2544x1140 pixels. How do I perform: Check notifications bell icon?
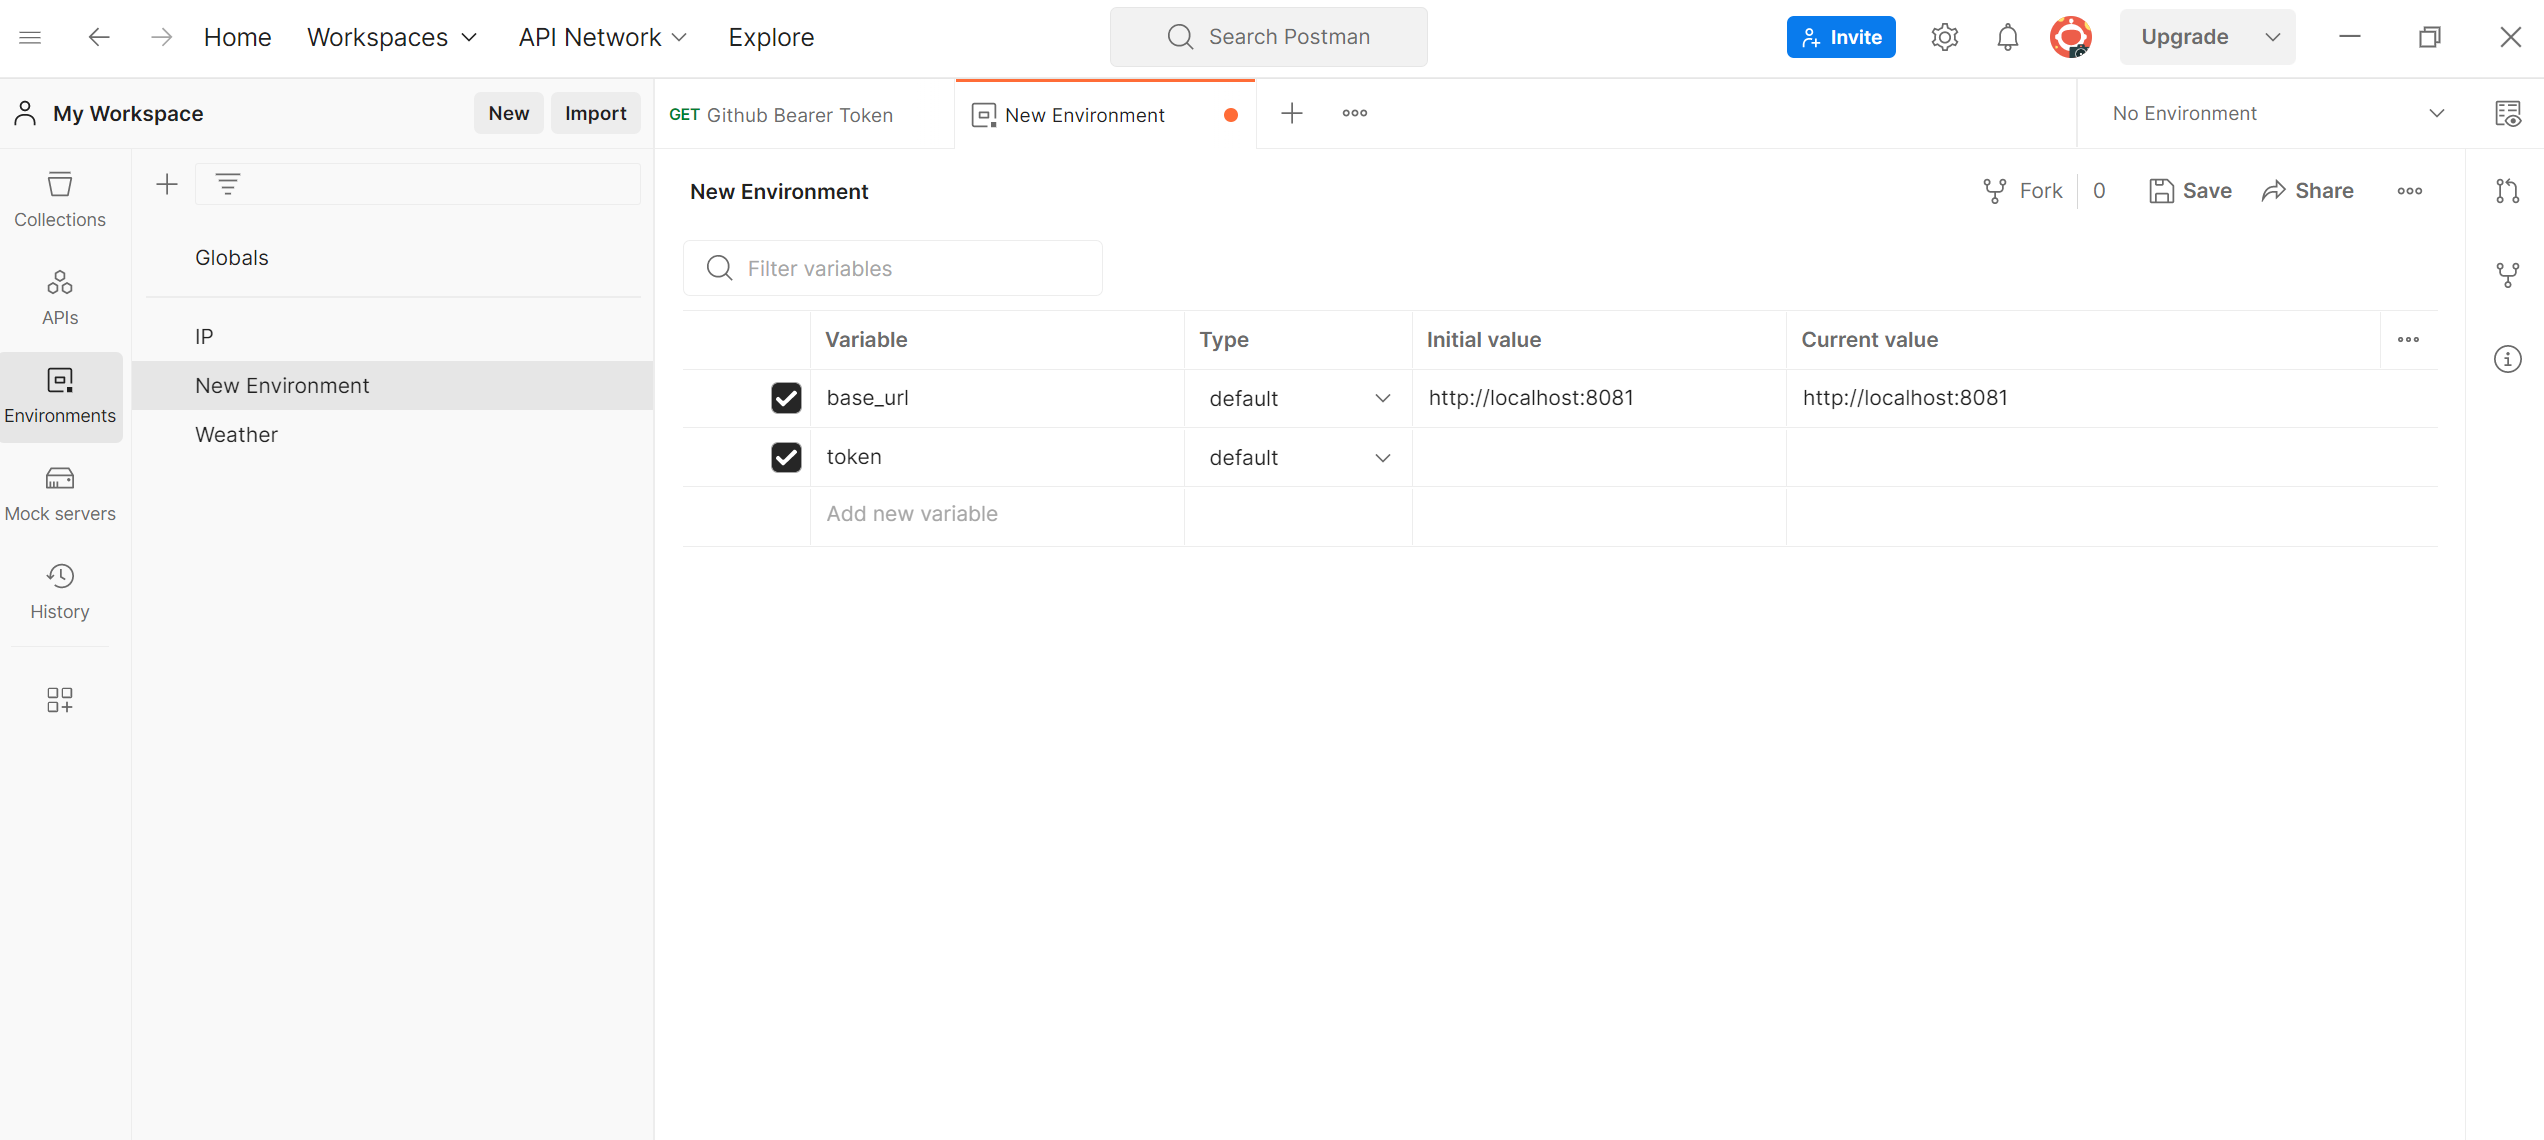pos(2007,36)
